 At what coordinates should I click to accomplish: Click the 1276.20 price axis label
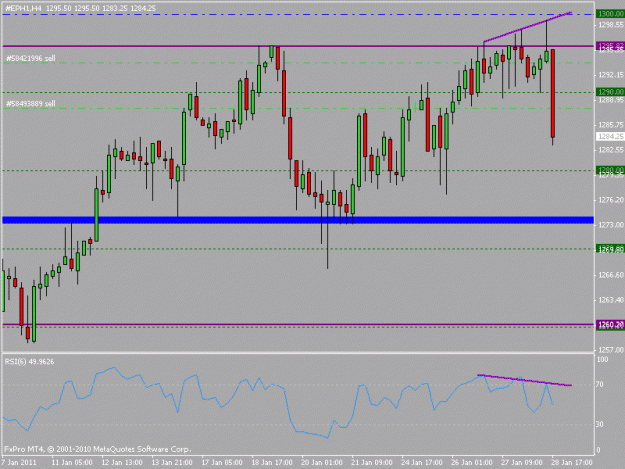pyautogui.click(x=610, y=200)
